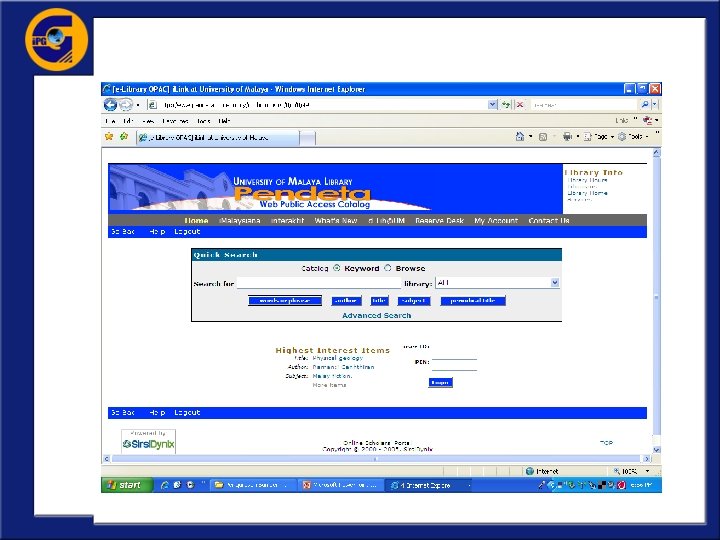This screenshot has height=540, width=720.
Task: Click the Add to Favorites icon
Action: point(124,136)
